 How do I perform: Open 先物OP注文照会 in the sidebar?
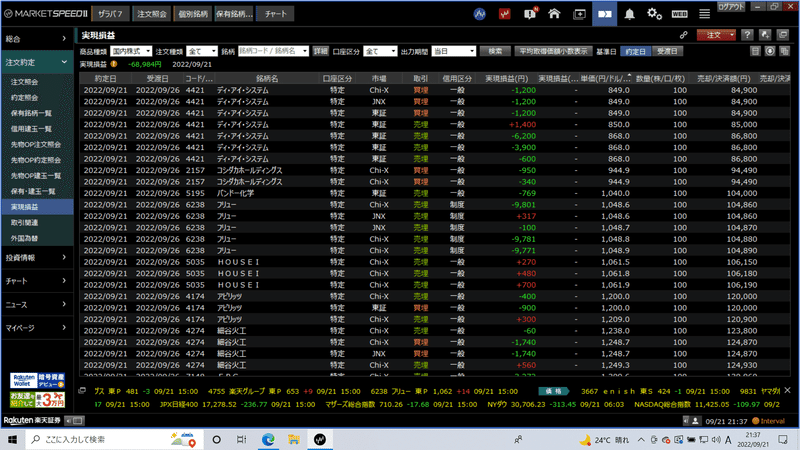[37, 144]
